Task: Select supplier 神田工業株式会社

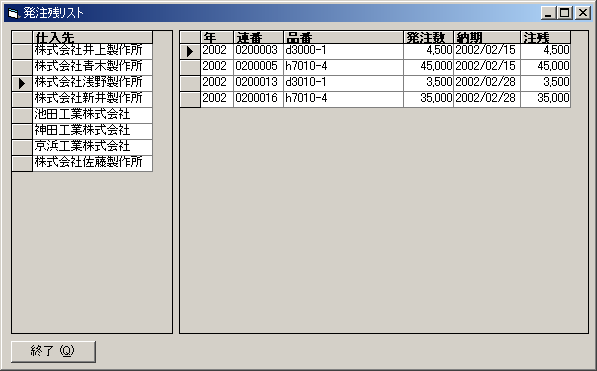Action: coord(93,131)
